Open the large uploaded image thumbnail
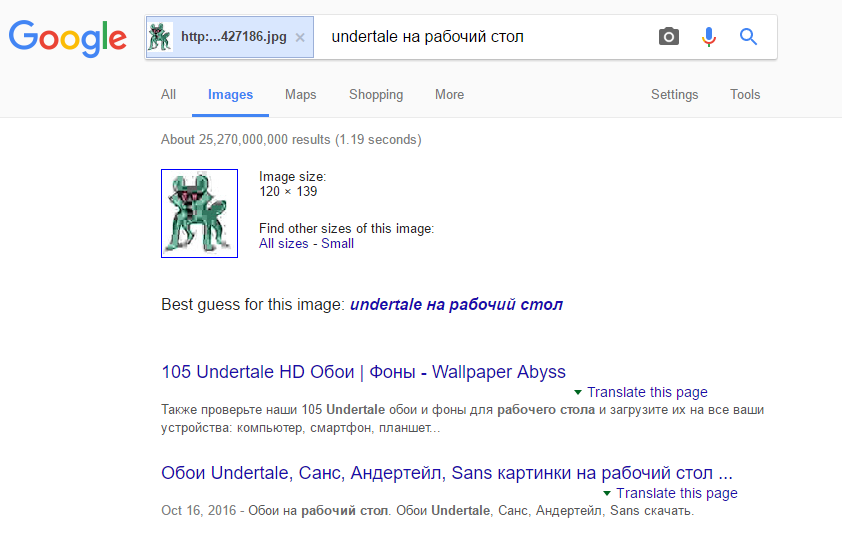The image size is (842, 554). [199, 213]
